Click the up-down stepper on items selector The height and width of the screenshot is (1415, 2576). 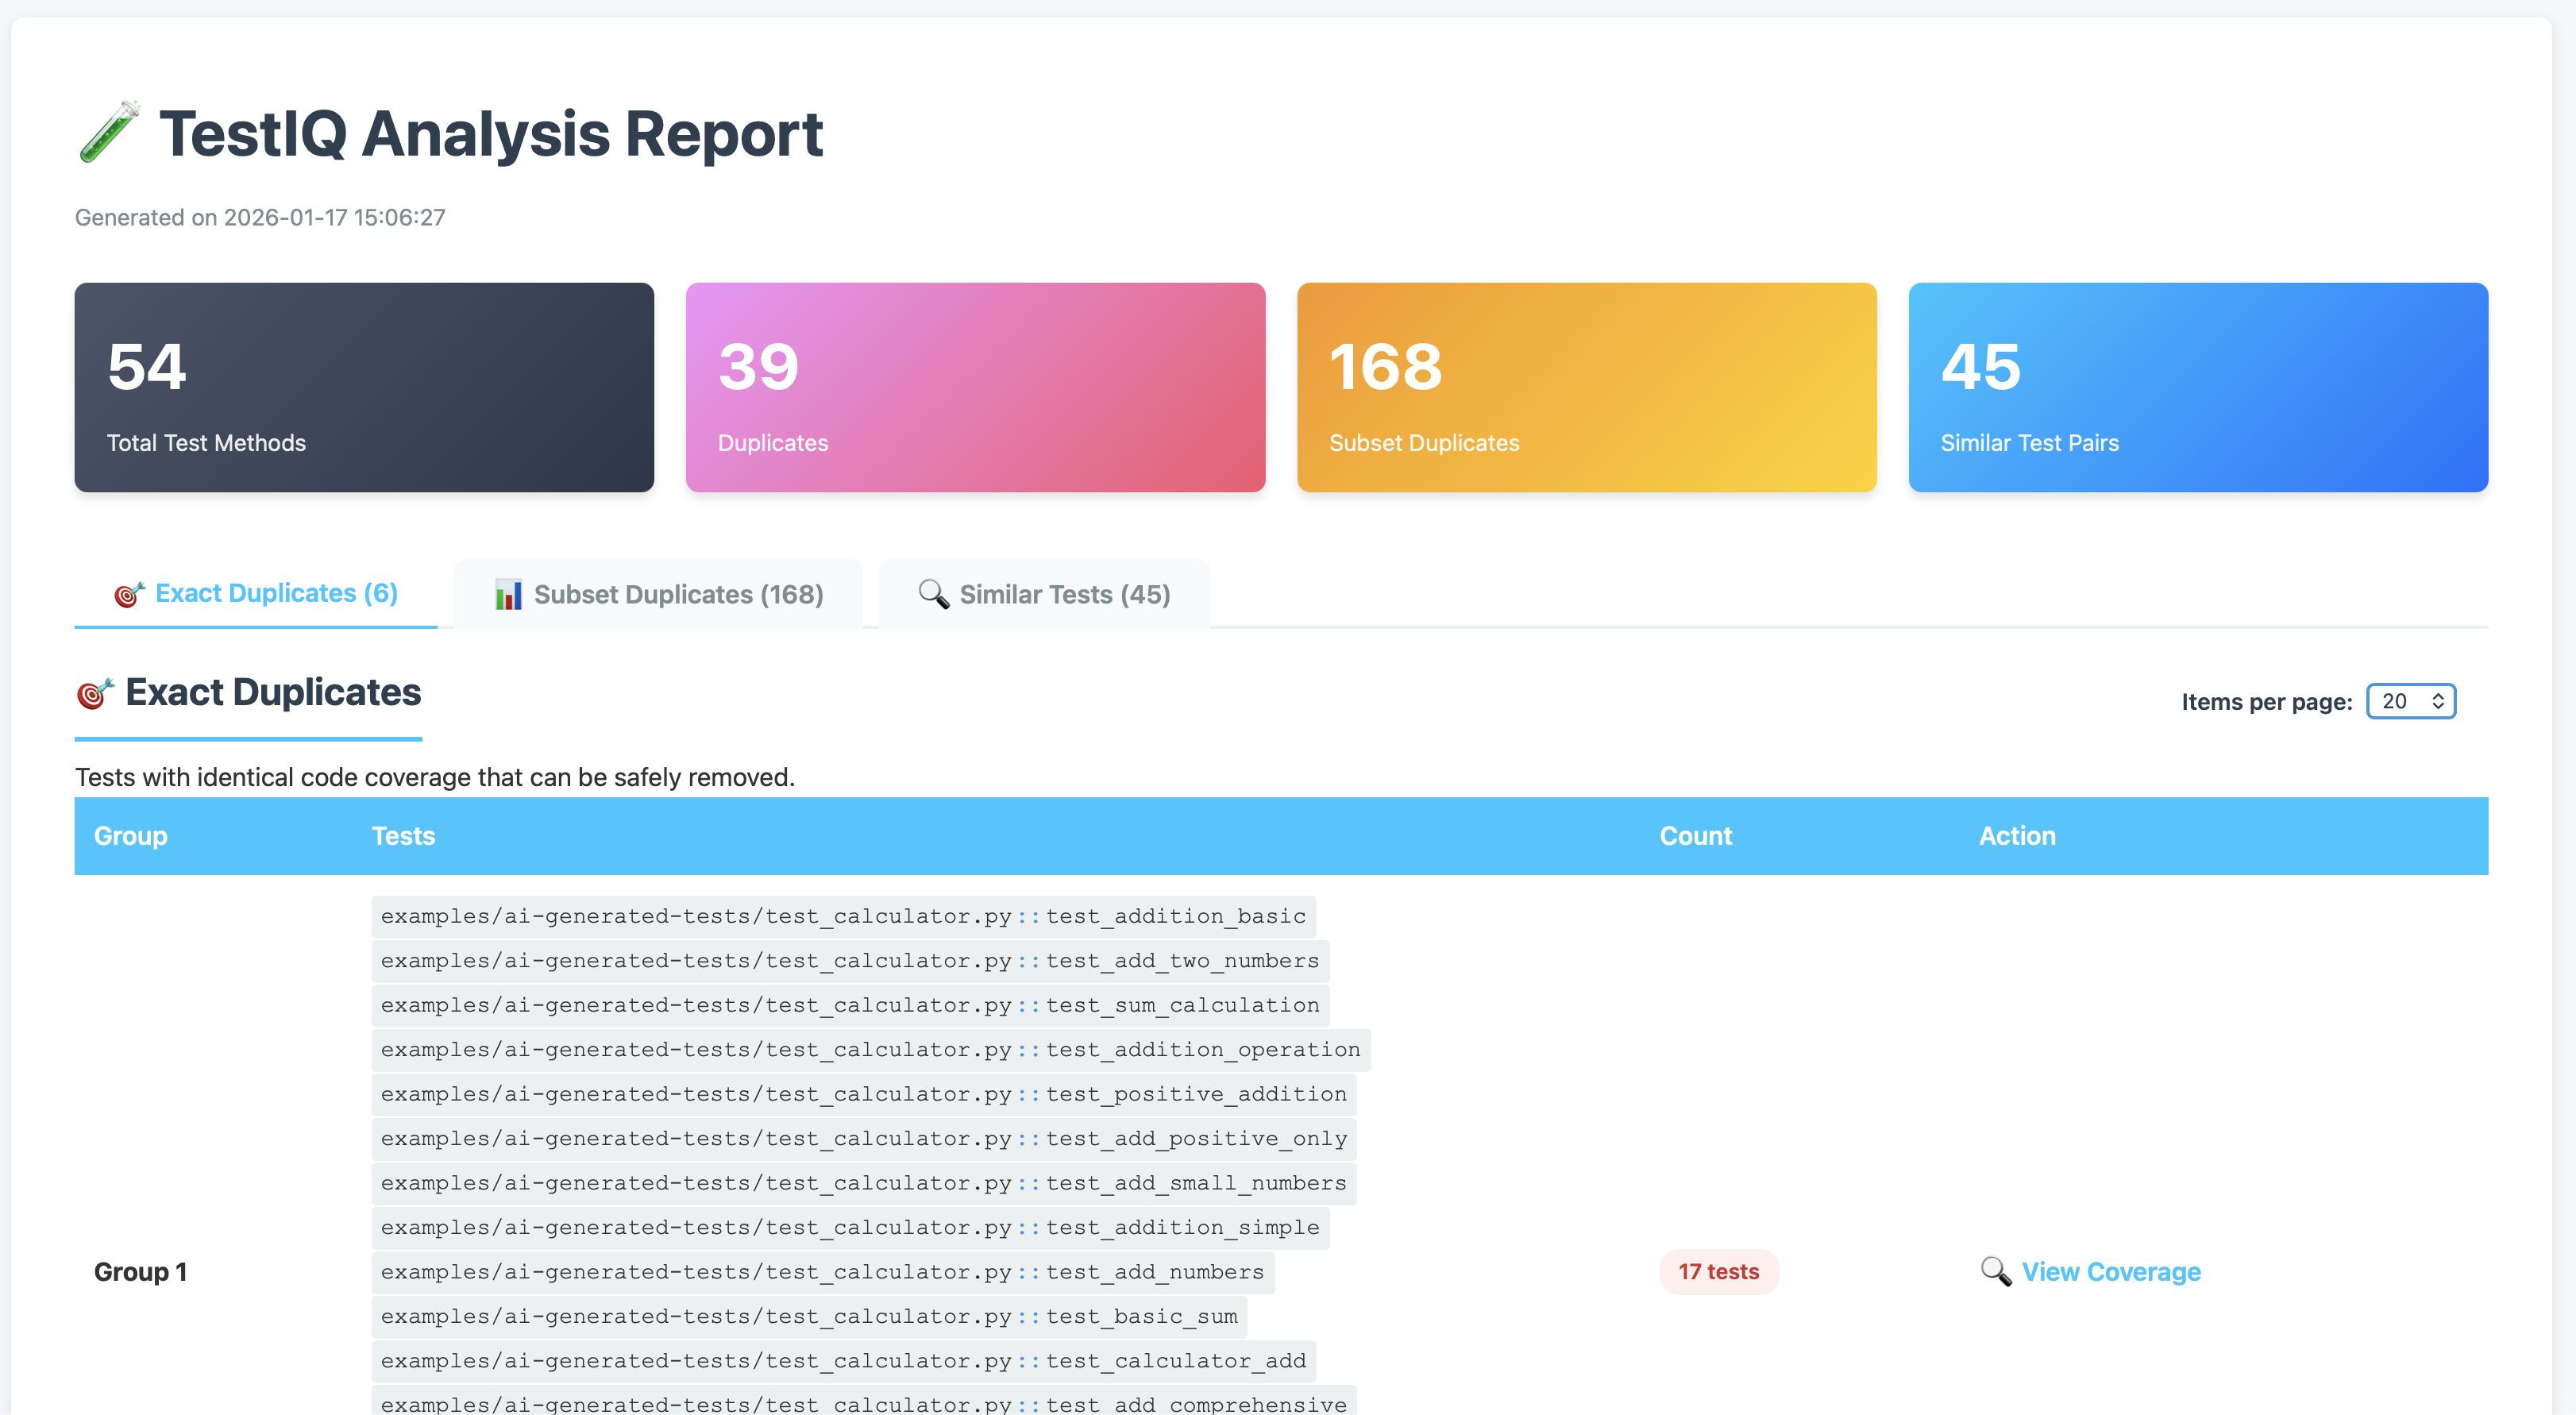point(2438,701)
